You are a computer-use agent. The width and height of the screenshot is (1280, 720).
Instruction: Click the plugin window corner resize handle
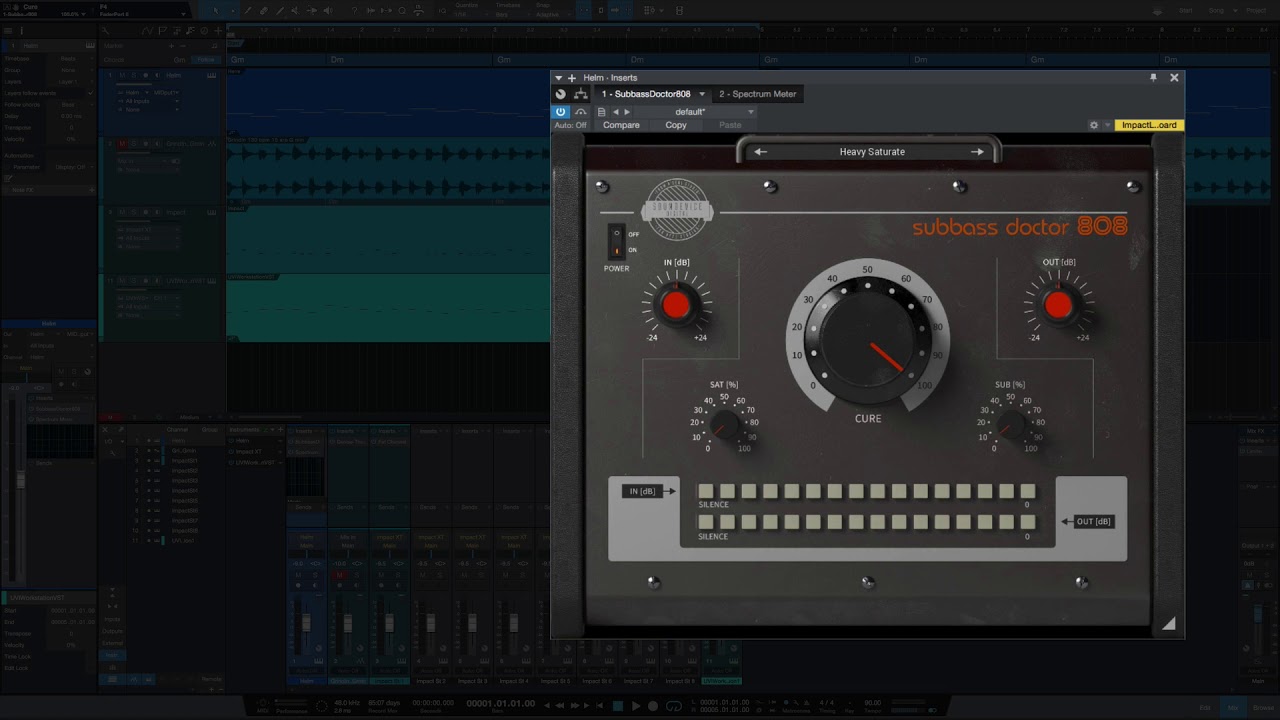point(1168,624)
